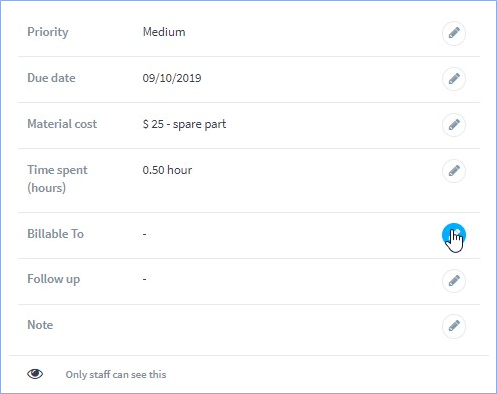Edit the Follow up field via pencil
This screenshot has width=497, height=394.
click(x=454, y=281)
